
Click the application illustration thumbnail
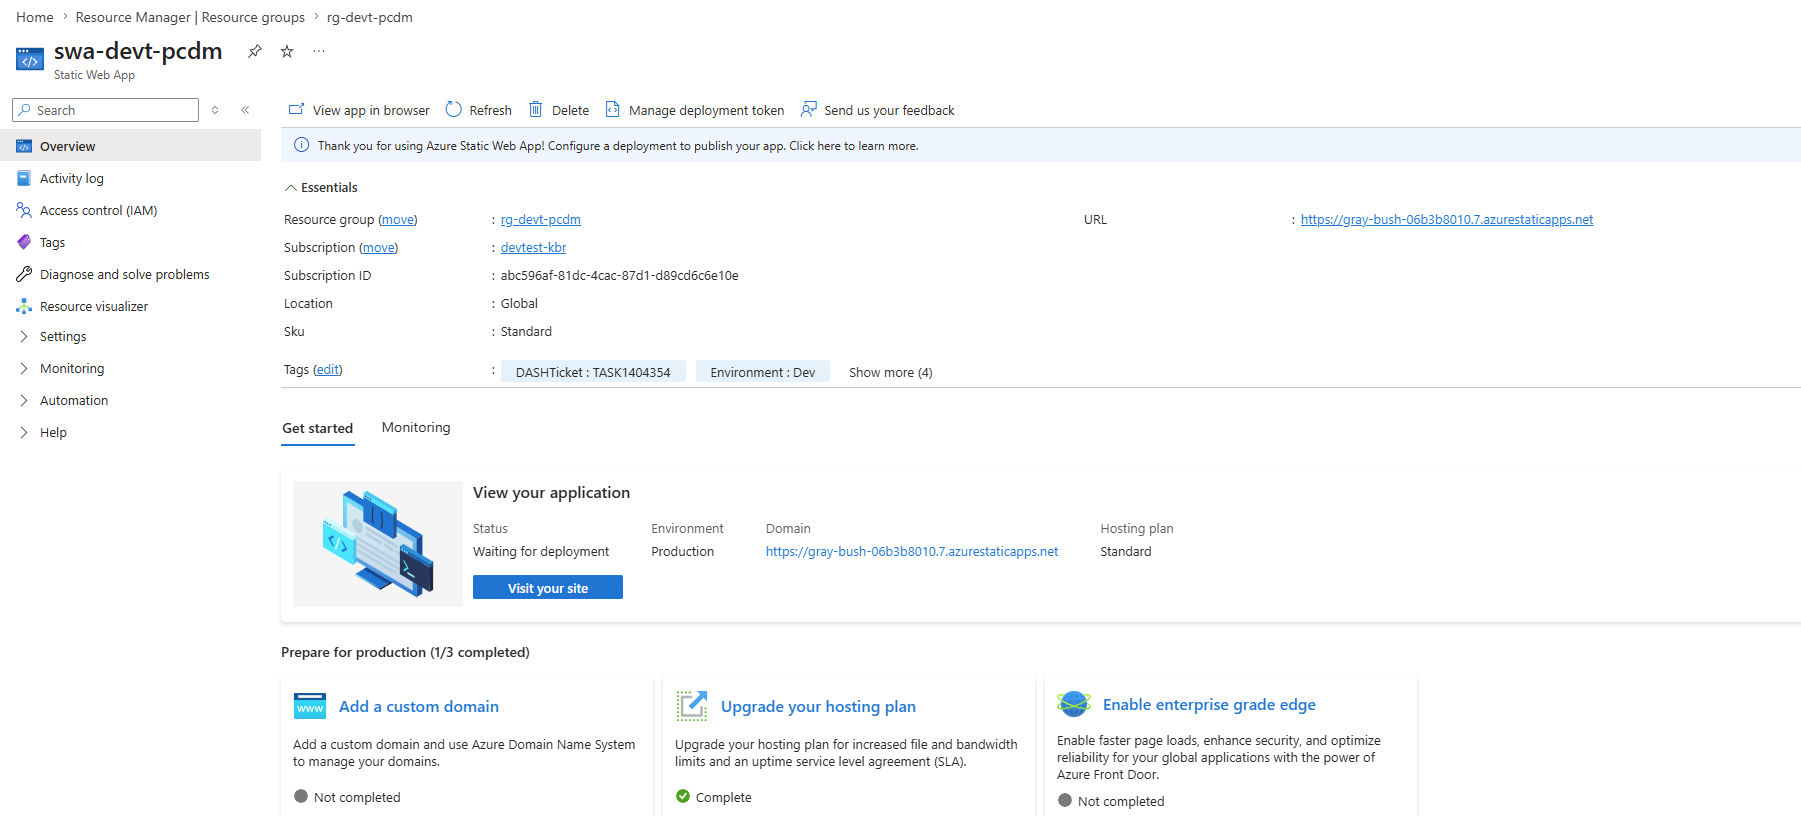[378, 544]
